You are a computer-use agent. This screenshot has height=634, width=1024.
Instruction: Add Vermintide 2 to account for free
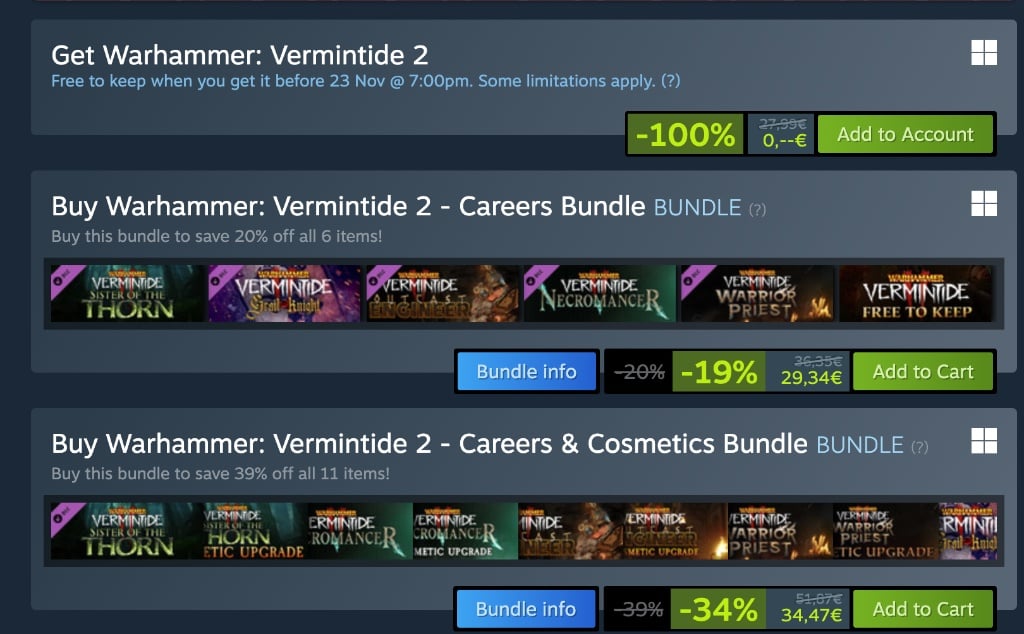click(905, 134)
